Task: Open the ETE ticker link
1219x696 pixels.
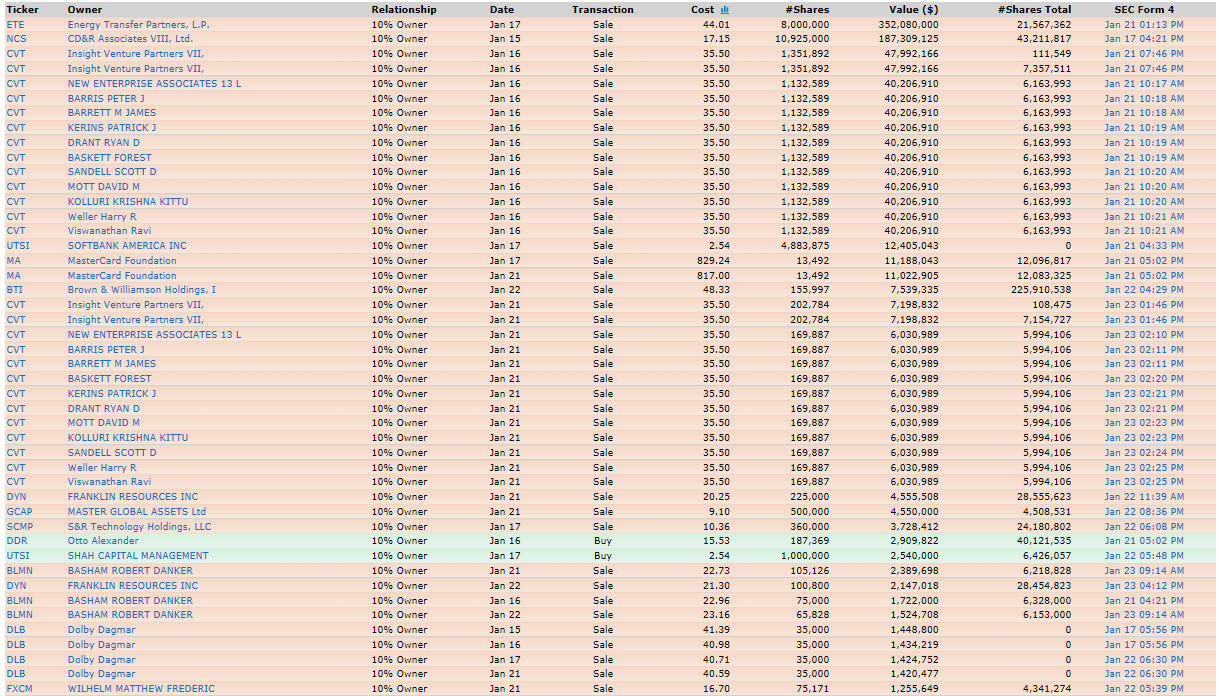Action: [15, 24]
